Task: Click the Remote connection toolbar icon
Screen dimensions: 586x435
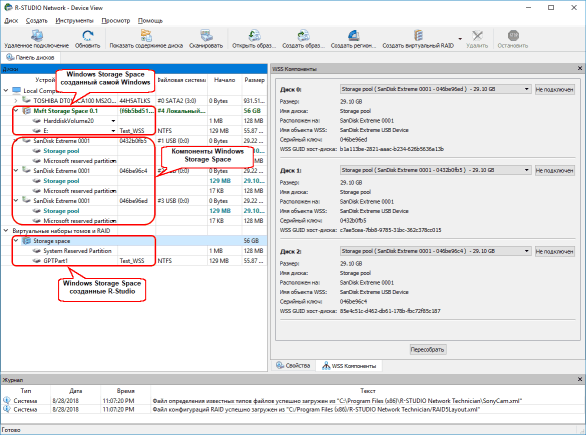Action: pos(37,36)
